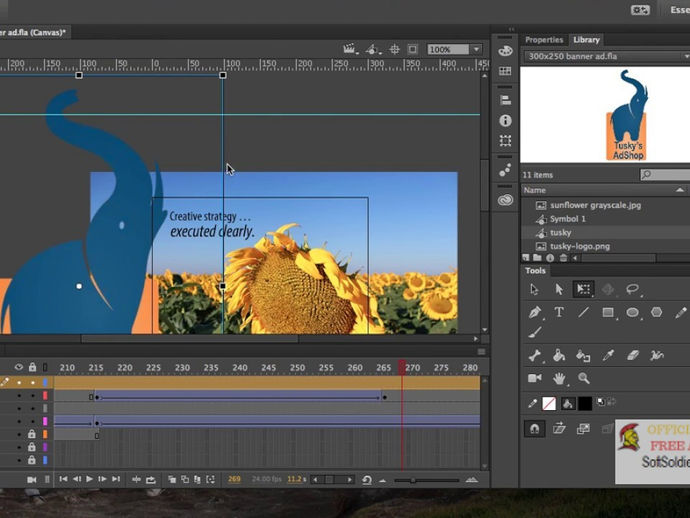Click the library search field
This screenshot has width=690, height=518.
(670, 175)
